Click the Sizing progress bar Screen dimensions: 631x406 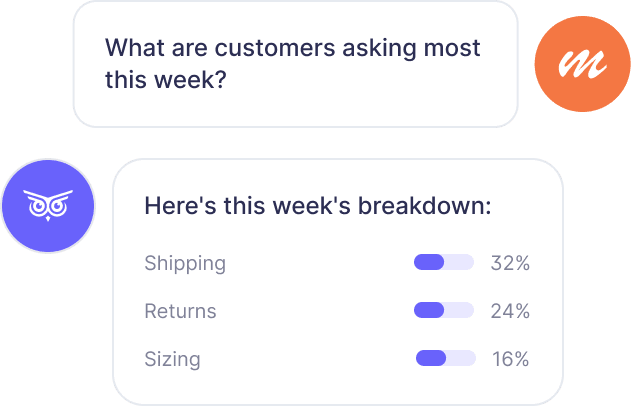pyautogui.click(x=446, y=358)
